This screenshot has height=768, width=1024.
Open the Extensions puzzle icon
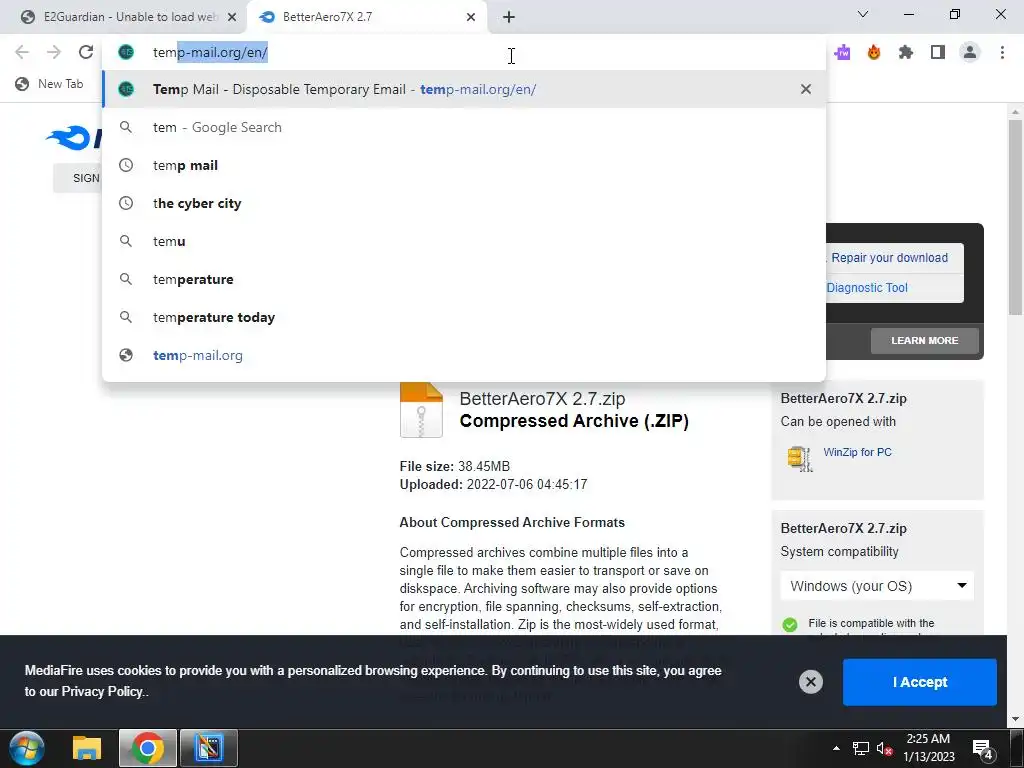(905, 52)
